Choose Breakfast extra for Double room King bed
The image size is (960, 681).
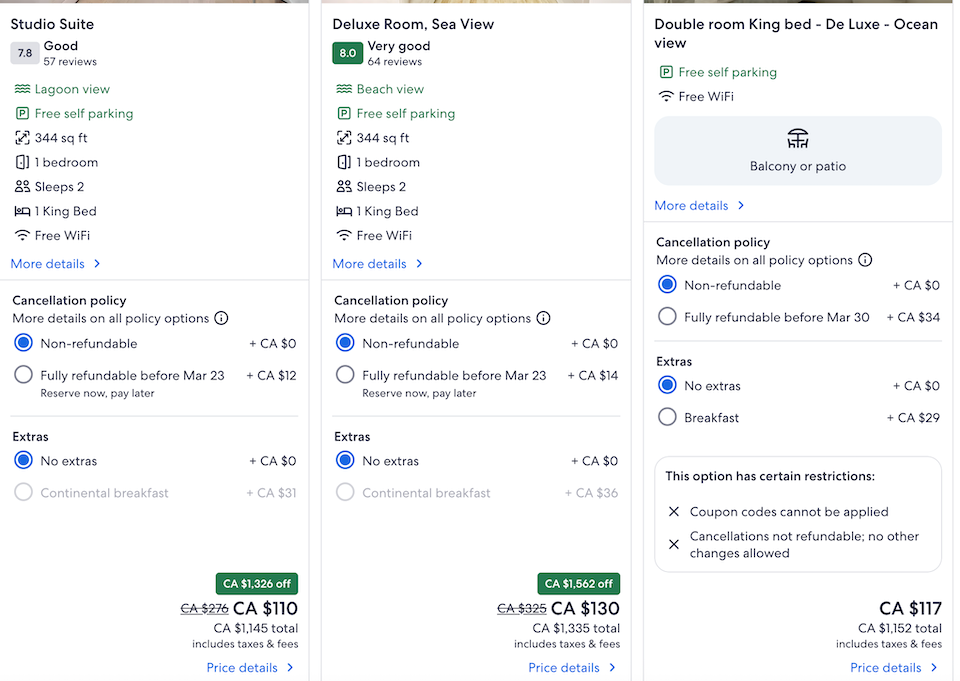667,417
